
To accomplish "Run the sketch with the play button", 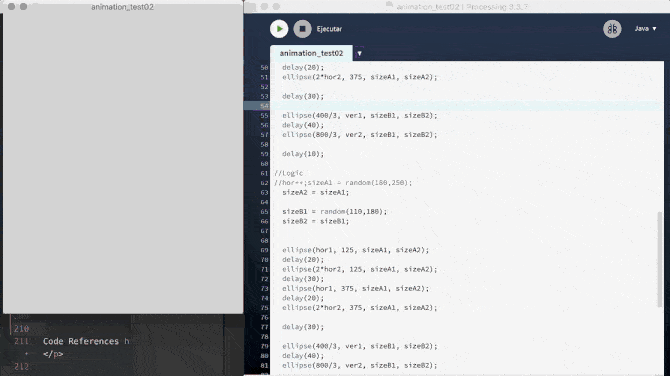I will (279, 29).
